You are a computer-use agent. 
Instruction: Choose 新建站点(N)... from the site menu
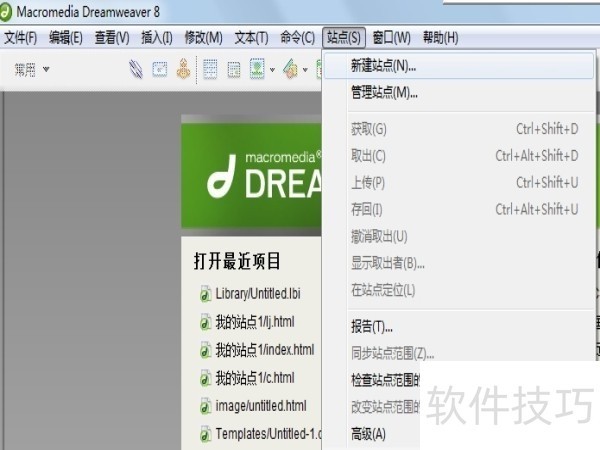459,66
